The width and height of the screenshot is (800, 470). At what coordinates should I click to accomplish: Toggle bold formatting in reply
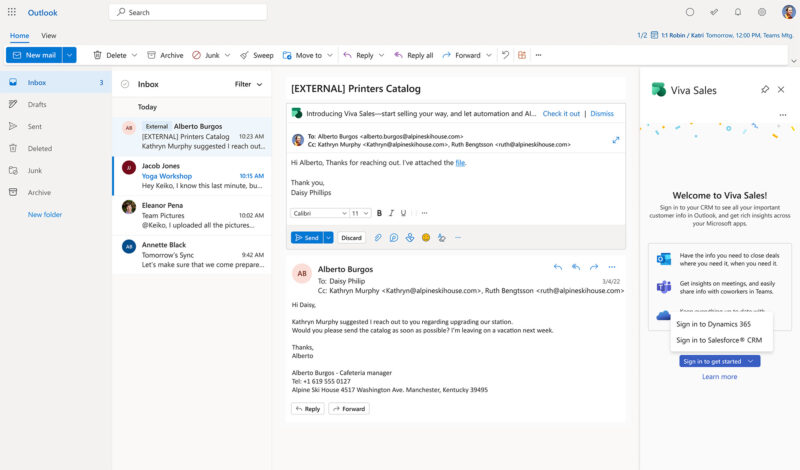coord(379,213)
